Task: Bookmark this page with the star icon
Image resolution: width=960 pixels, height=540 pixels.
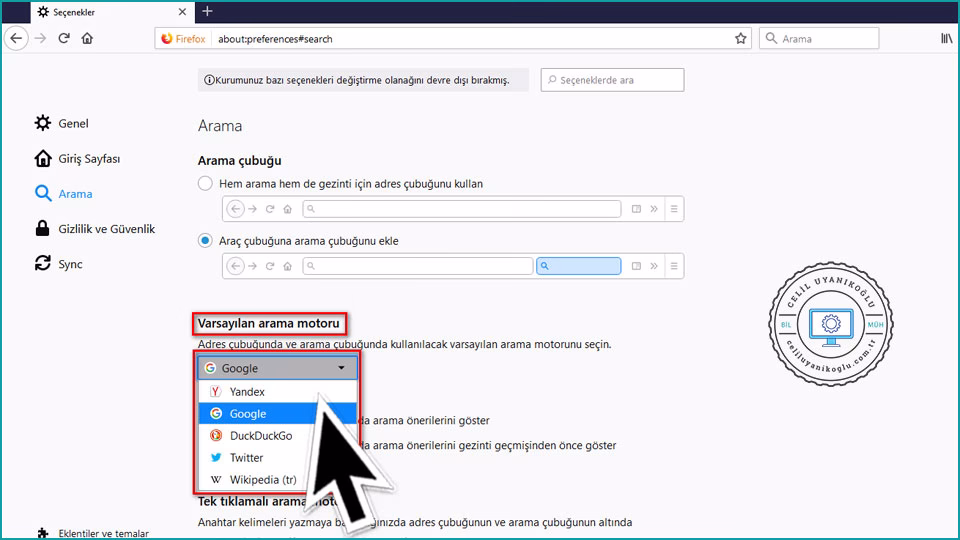Action: tap(740, 39)
